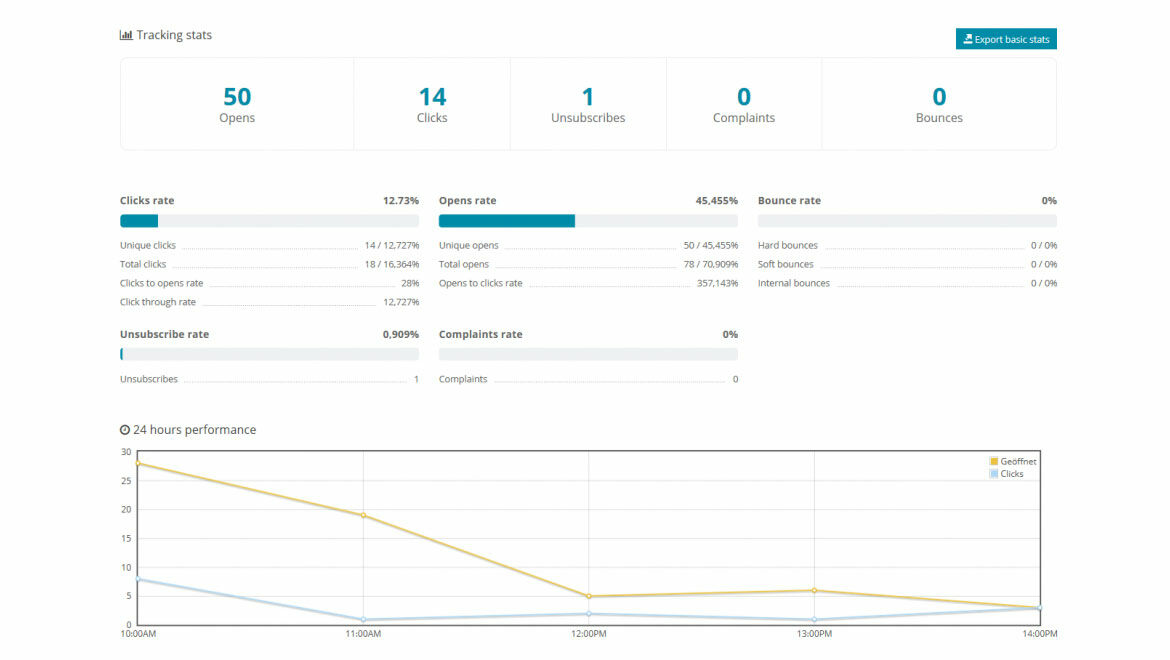Click the "Hard bounces" row label
Screen dimensions: 1170x660
(788, 245)
